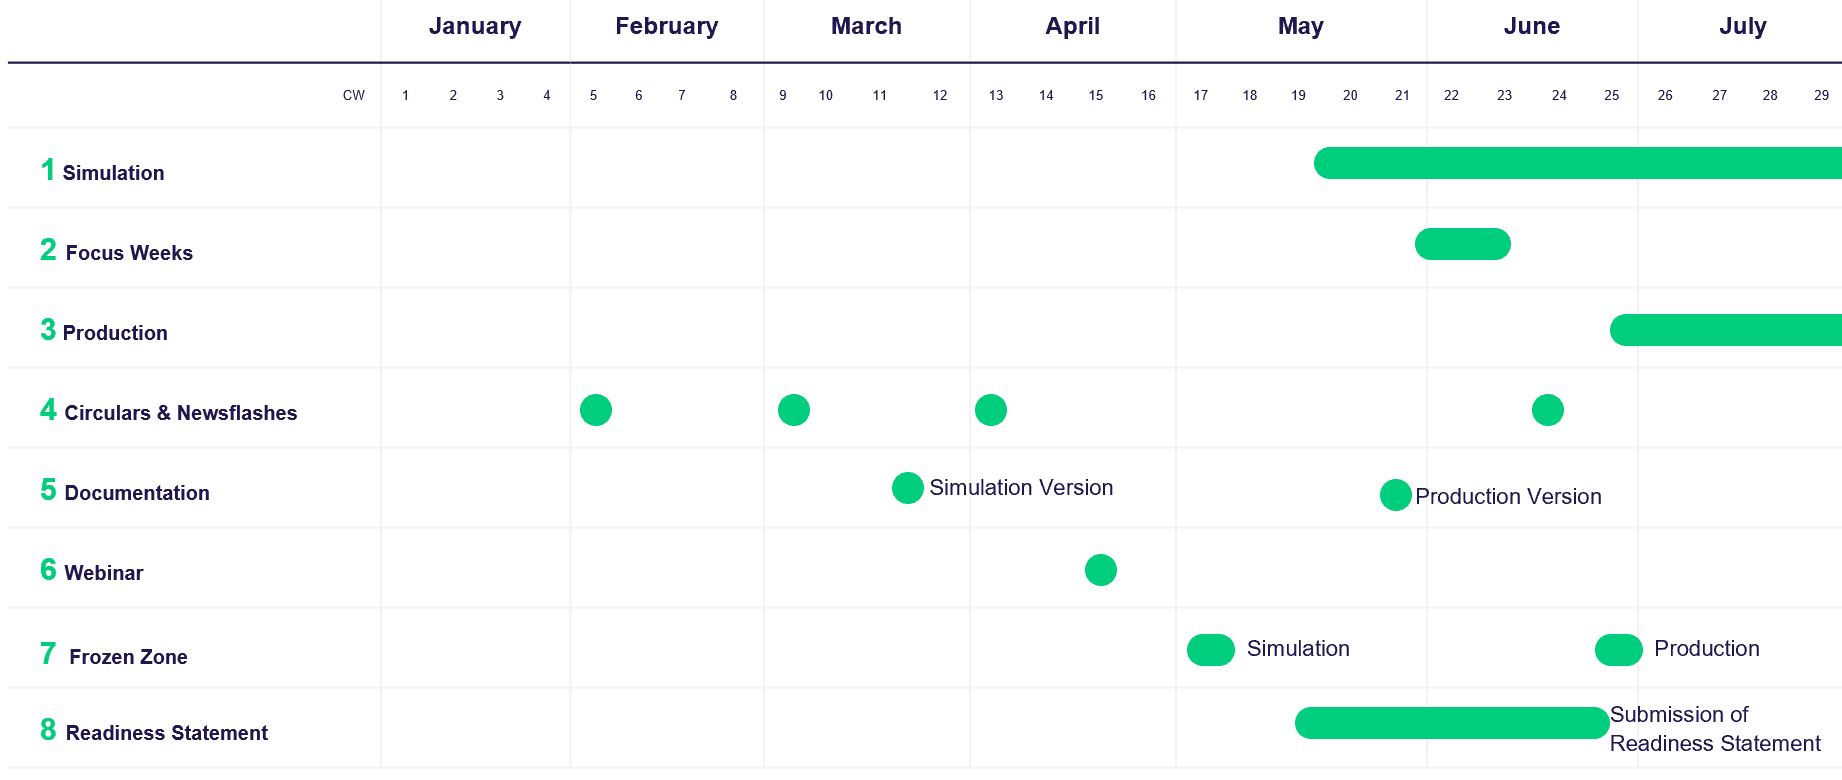
Task: Click the Frozen Zone Production pill marker
Action: [1618, 650]
